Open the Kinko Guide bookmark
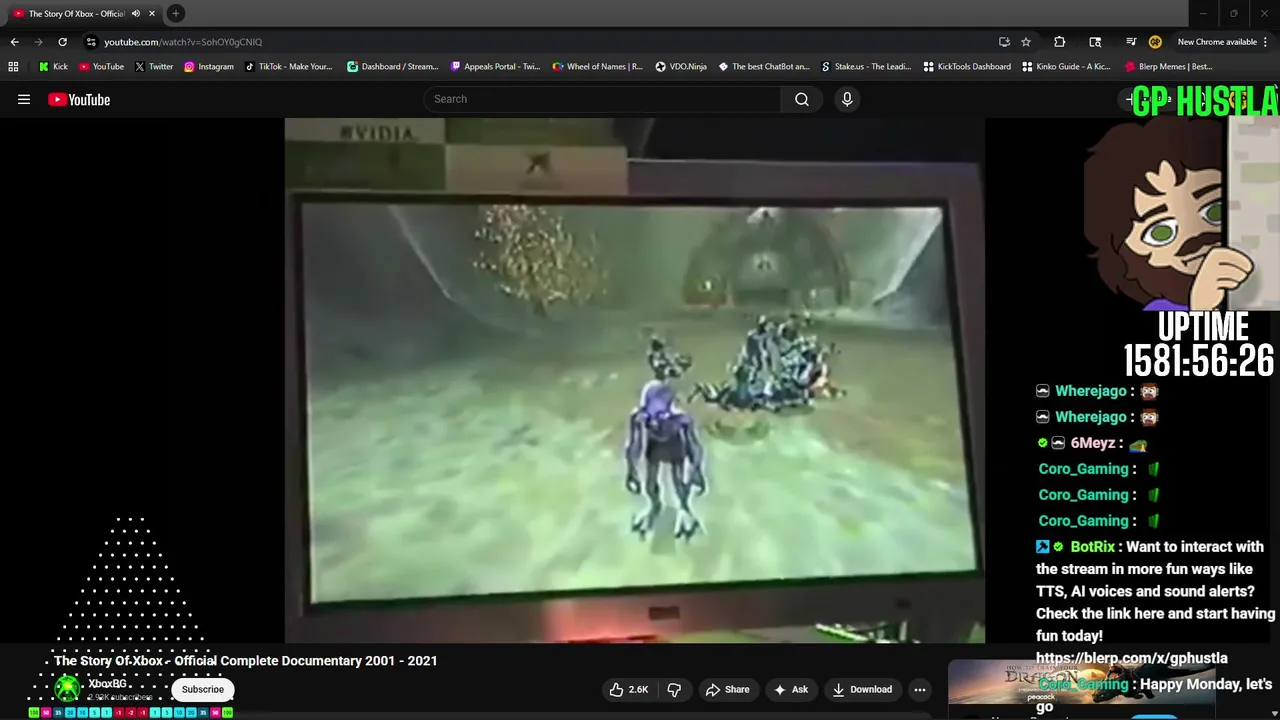Image resolution: width=1280 pixels, height=720 pixels. tap(1066, 67)
